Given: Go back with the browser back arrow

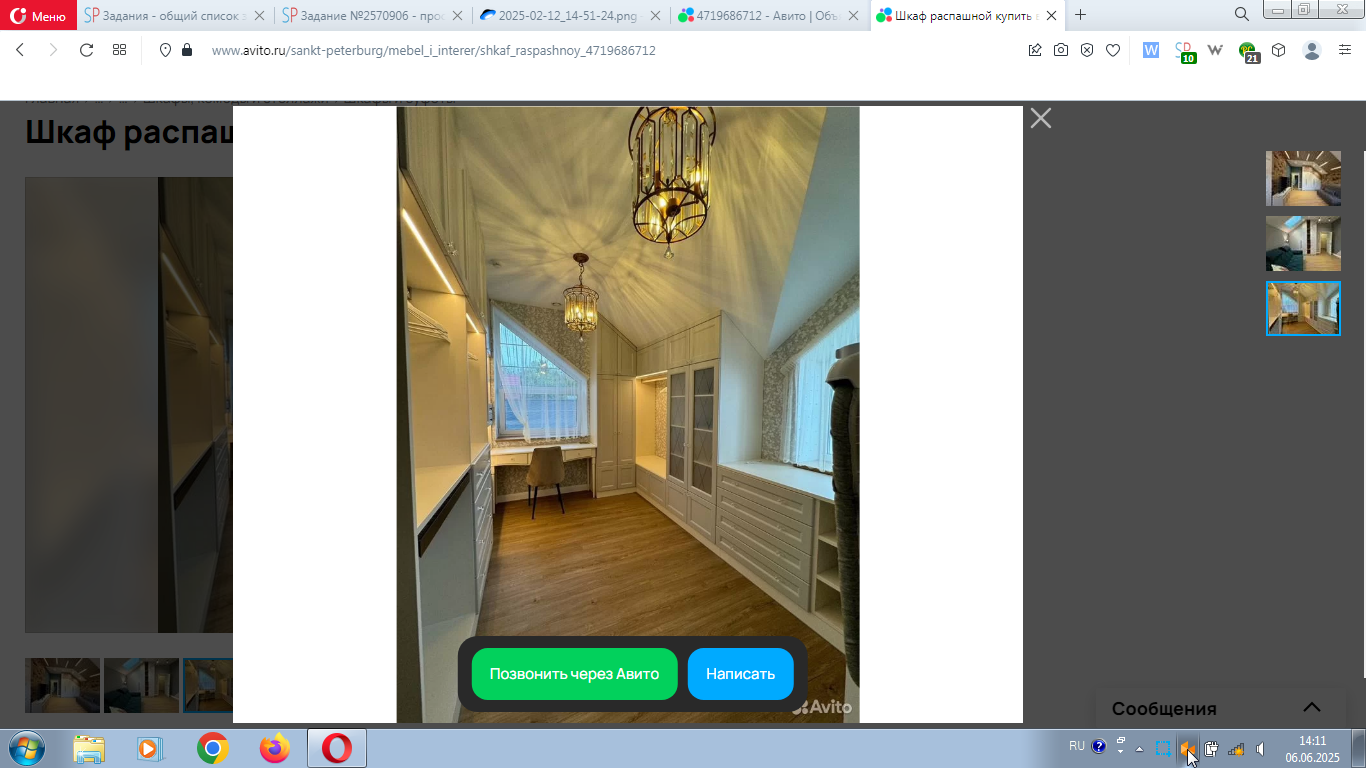Looking at the screenshot, I should 20,50.
